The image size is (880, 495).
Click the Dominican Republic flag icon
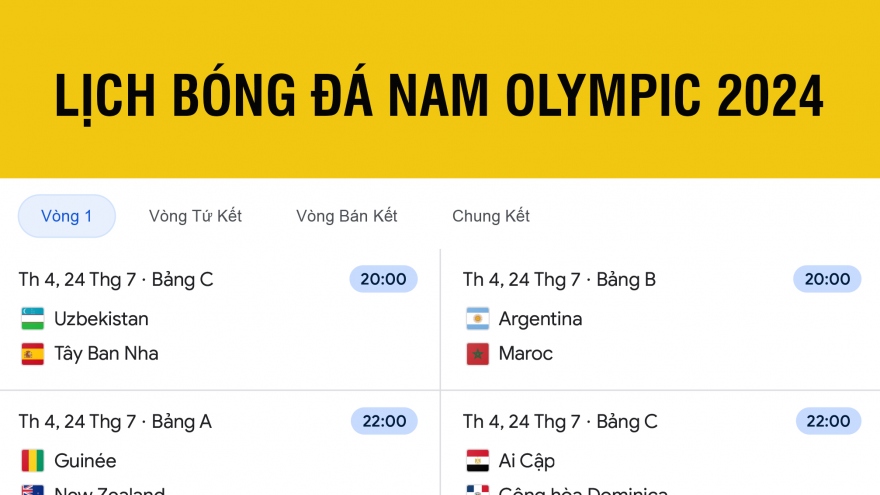click(x=478, y=490)
